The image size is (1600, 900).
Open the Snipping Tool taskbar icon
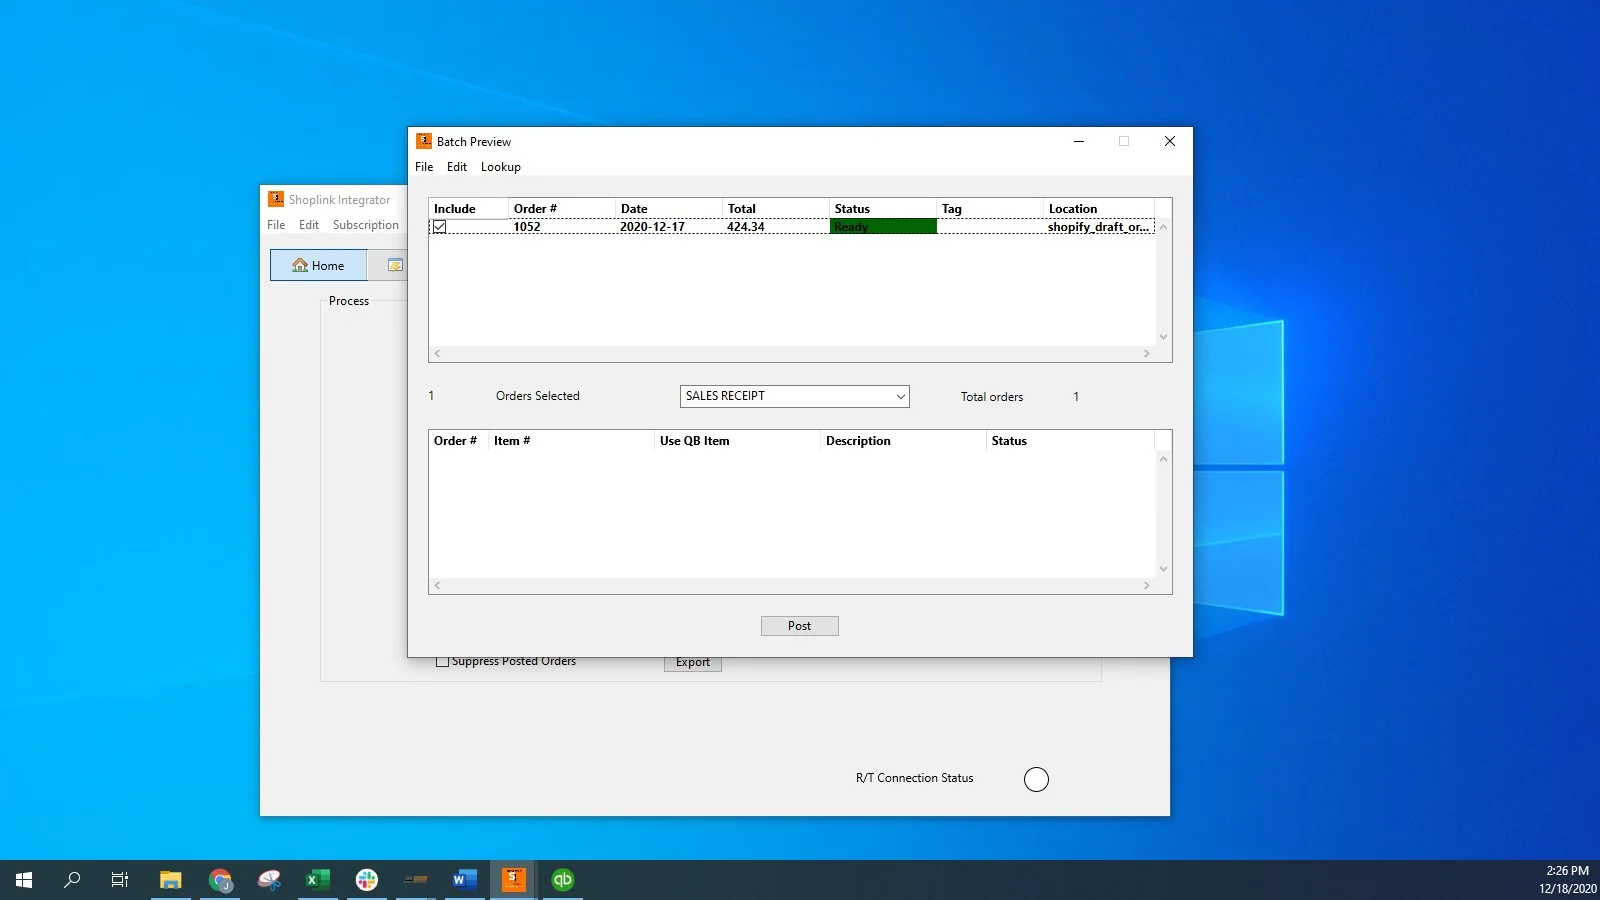269,880
